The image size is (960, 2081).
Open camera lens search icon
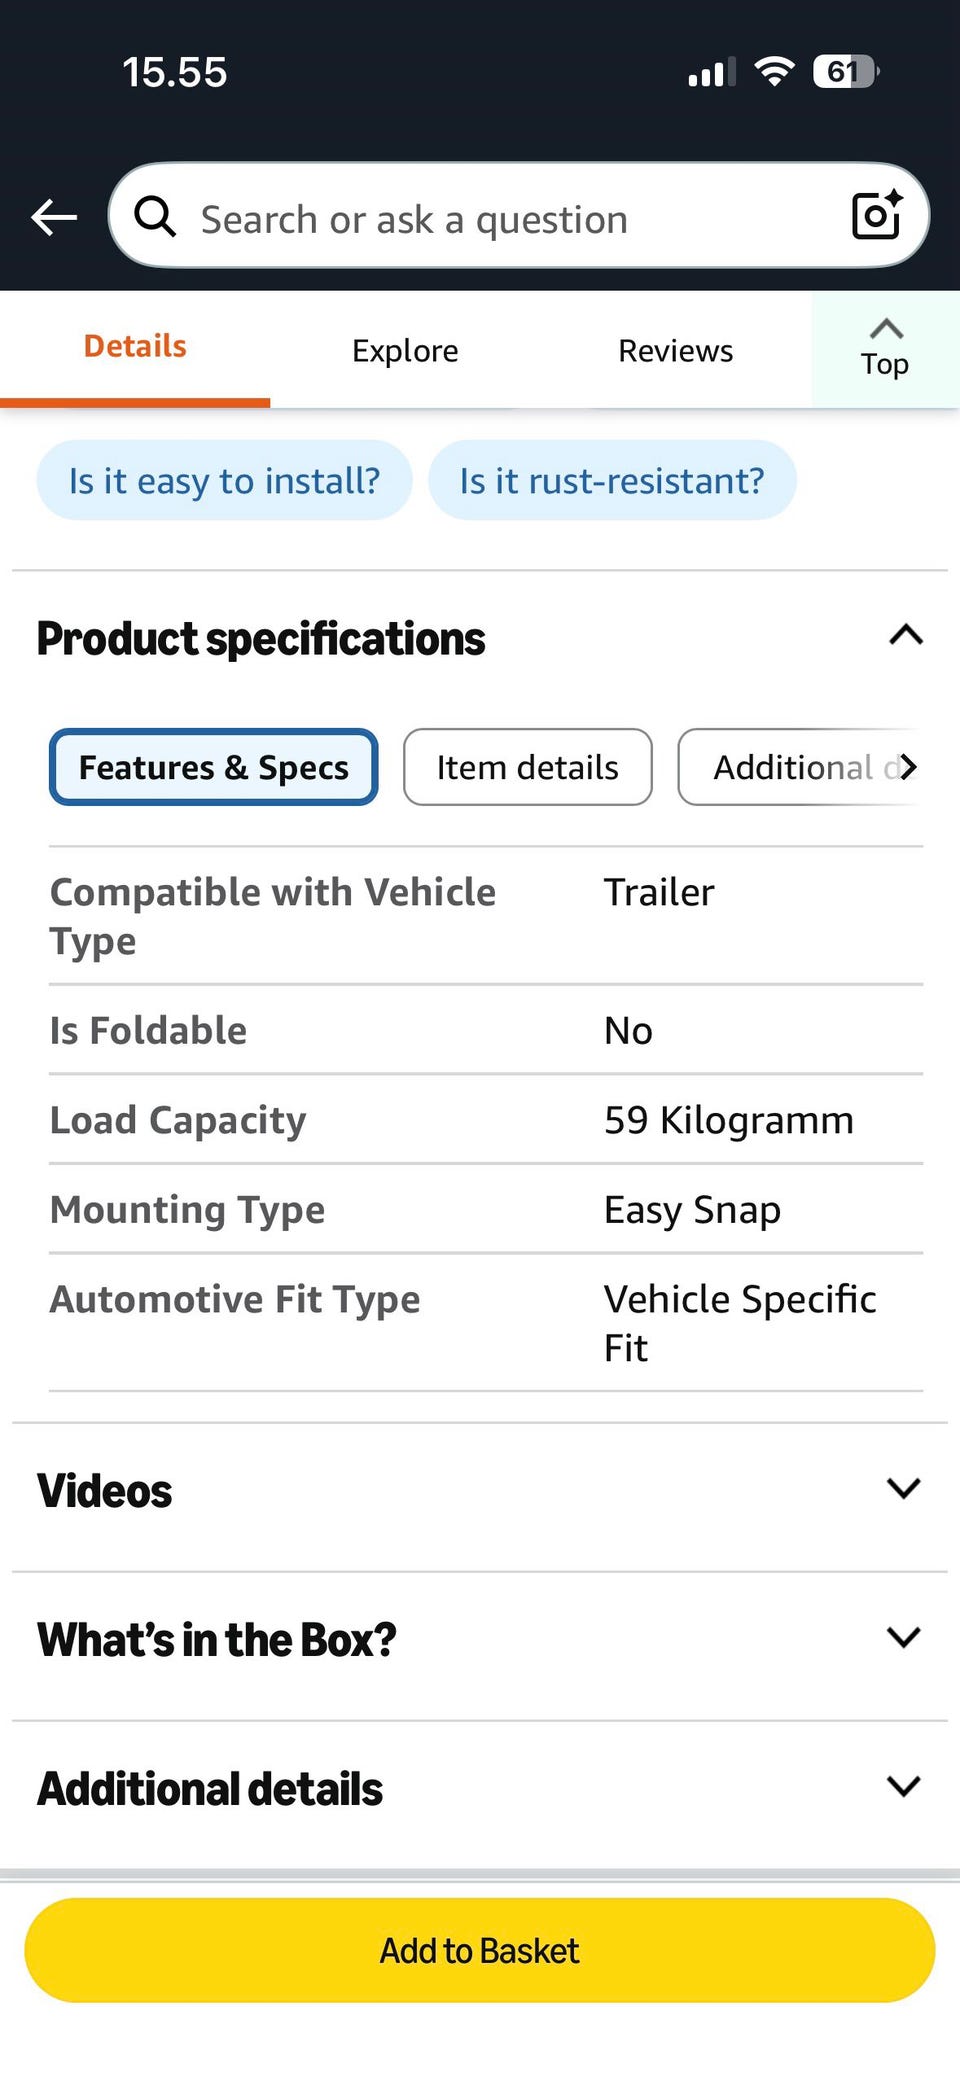[x=876, y=215]
